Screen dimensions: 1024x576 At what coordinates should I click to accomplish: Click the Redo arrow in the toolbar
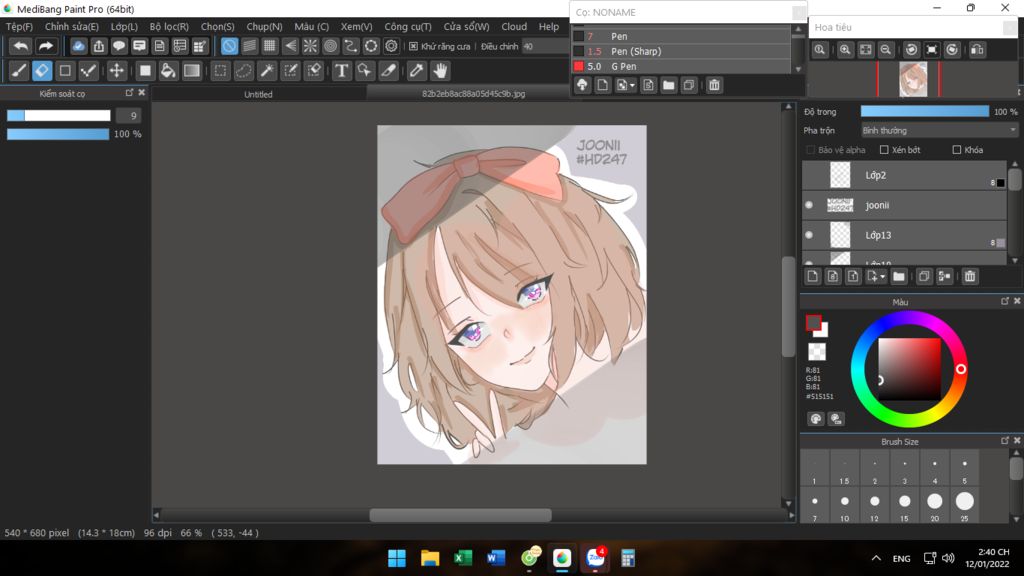pos(45,46)
